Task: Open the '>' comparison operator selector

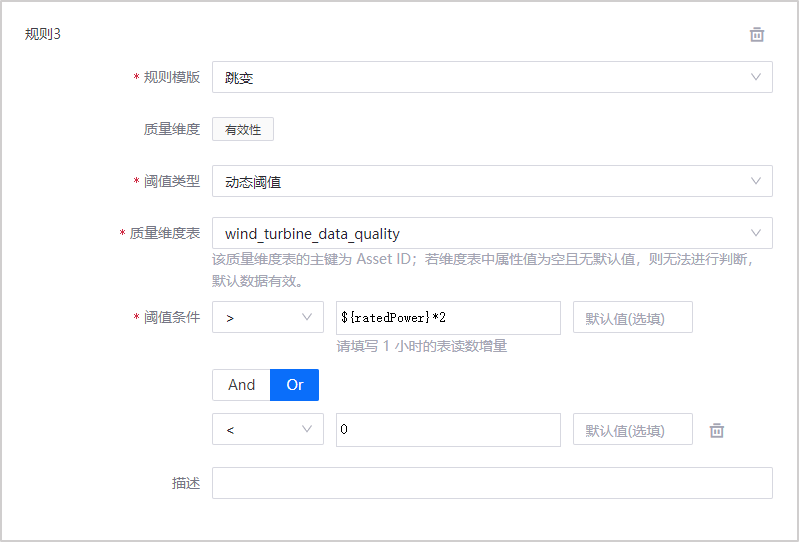Action: click(260, 318)
